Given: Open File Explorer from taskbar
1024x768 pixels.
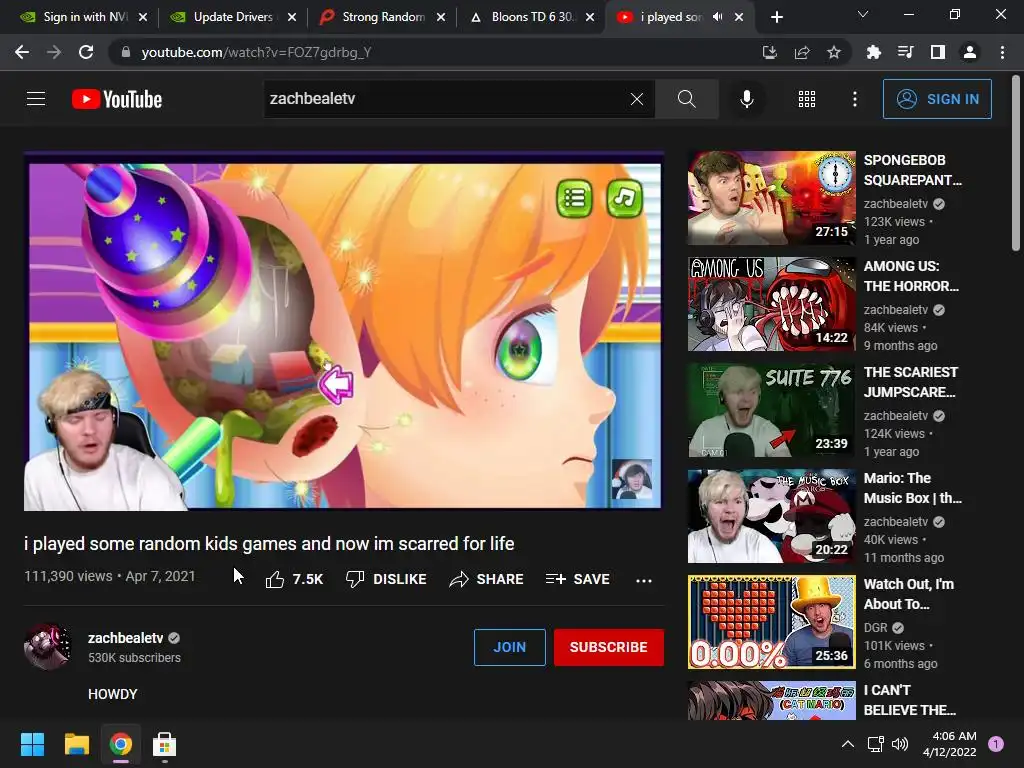Looking at the screenshot, I should [x=76, y=744].
